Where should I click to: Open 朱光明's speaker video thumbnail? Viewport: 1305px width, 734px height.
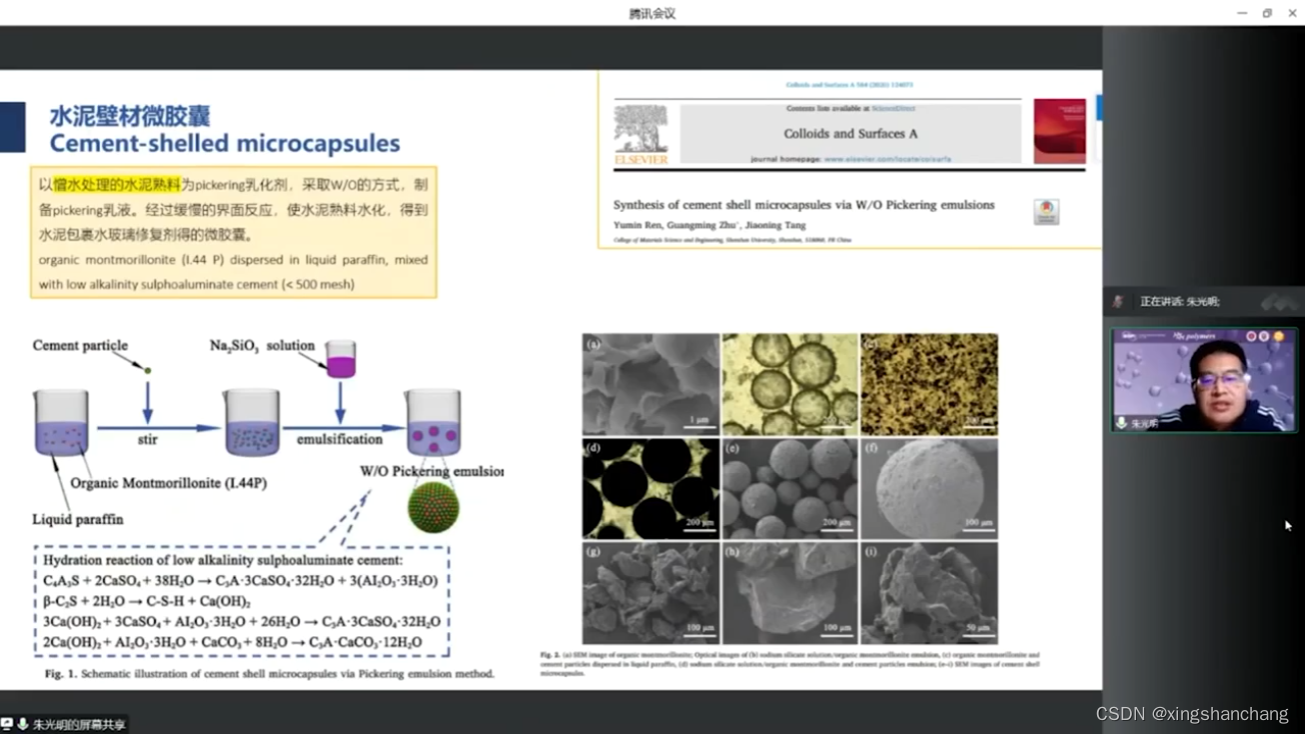pos(1204,380)
